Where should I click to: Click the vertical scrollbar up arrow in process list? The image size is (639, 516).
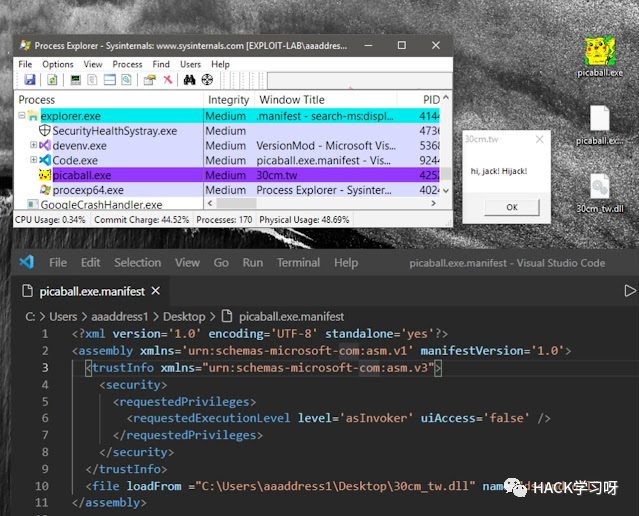446,97
